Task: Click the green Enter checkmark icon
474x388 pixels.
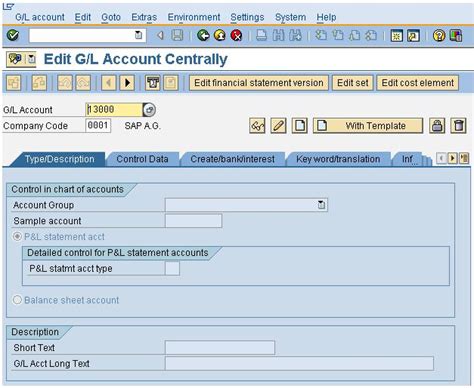Action: point(13,35)
